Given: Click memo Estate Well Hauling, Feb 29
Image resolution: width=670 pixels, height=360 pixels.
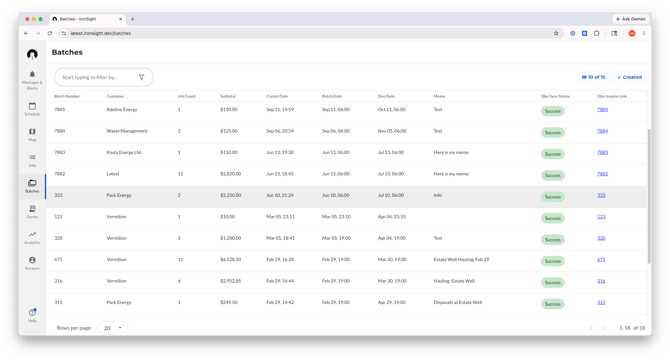Looking at the screenshot, I should coord(461,260).
